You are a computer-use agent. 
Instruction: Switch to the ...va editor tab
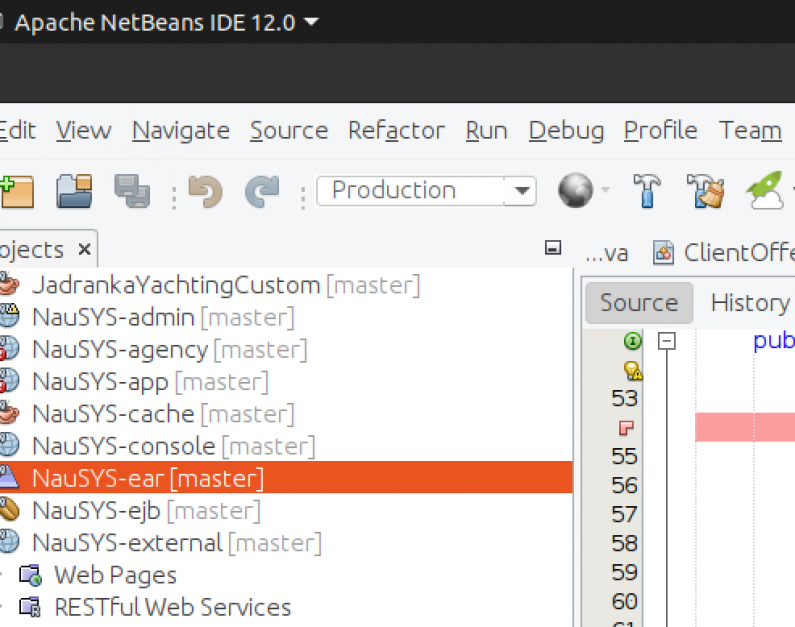(x=606, y=253)
